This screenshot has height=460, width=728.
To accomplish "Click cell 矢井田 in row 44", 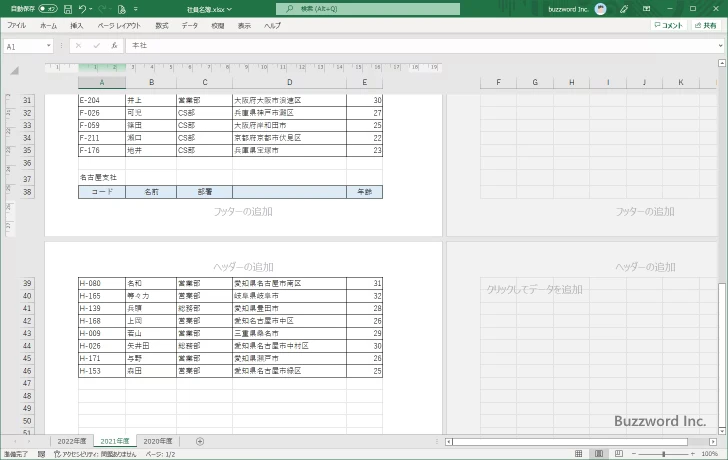I will pos(151,346).
